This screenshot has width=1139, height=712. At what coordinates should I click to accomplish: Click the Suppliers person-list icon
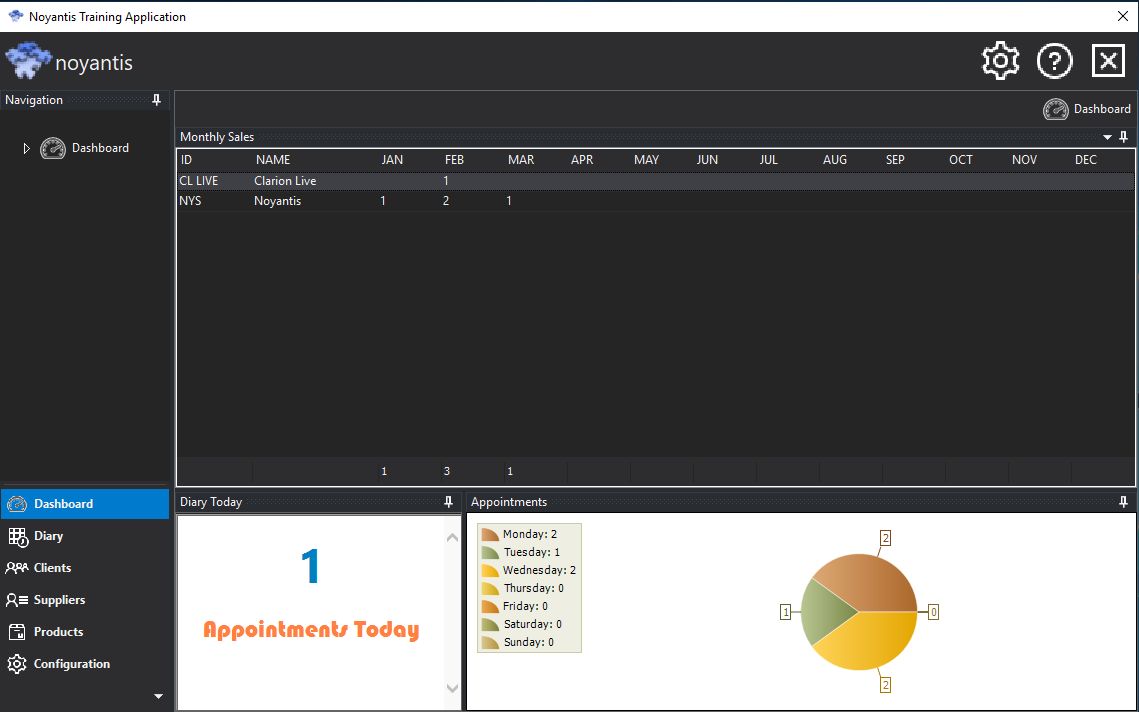coord(17,600)
